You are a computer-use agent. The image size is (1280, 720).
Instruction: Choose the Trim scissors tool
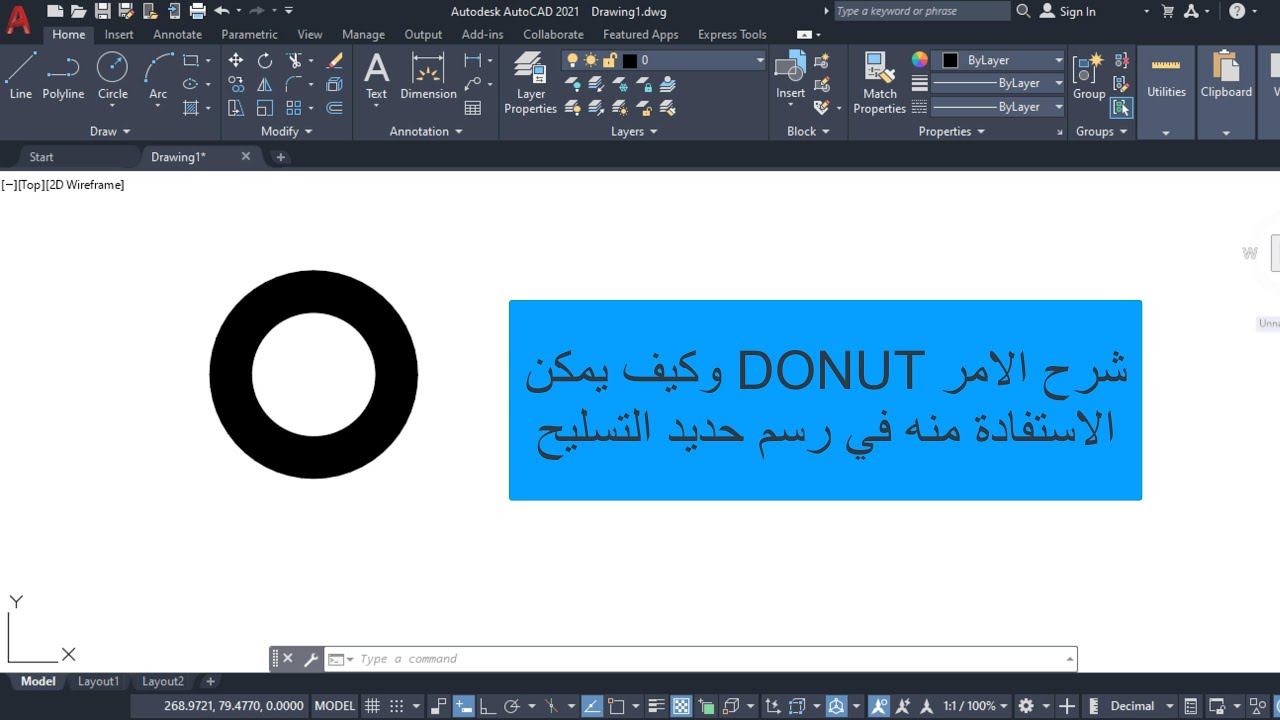[294, 61]
